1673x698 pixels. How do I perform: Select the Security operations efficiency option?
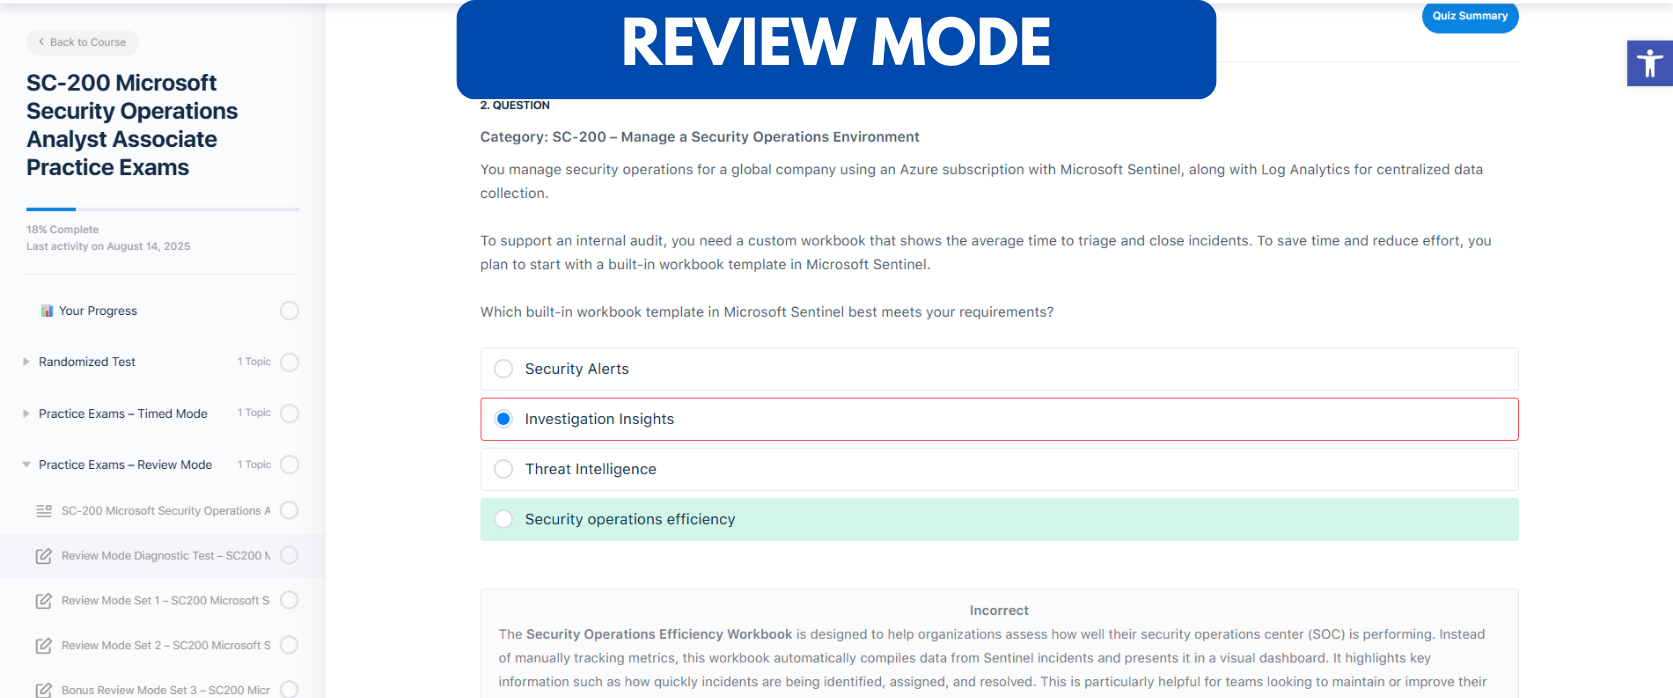[x=504, y=519]
